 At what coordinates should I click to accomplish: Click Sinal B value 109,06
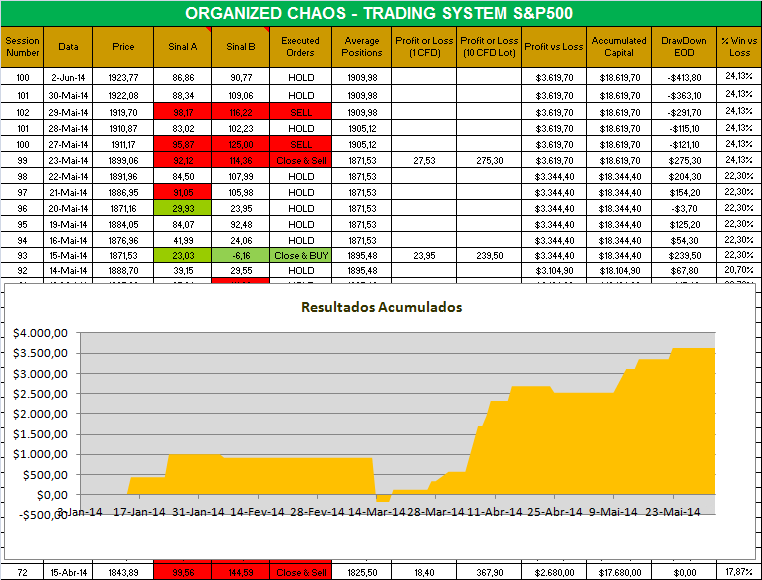coord(241,95)
